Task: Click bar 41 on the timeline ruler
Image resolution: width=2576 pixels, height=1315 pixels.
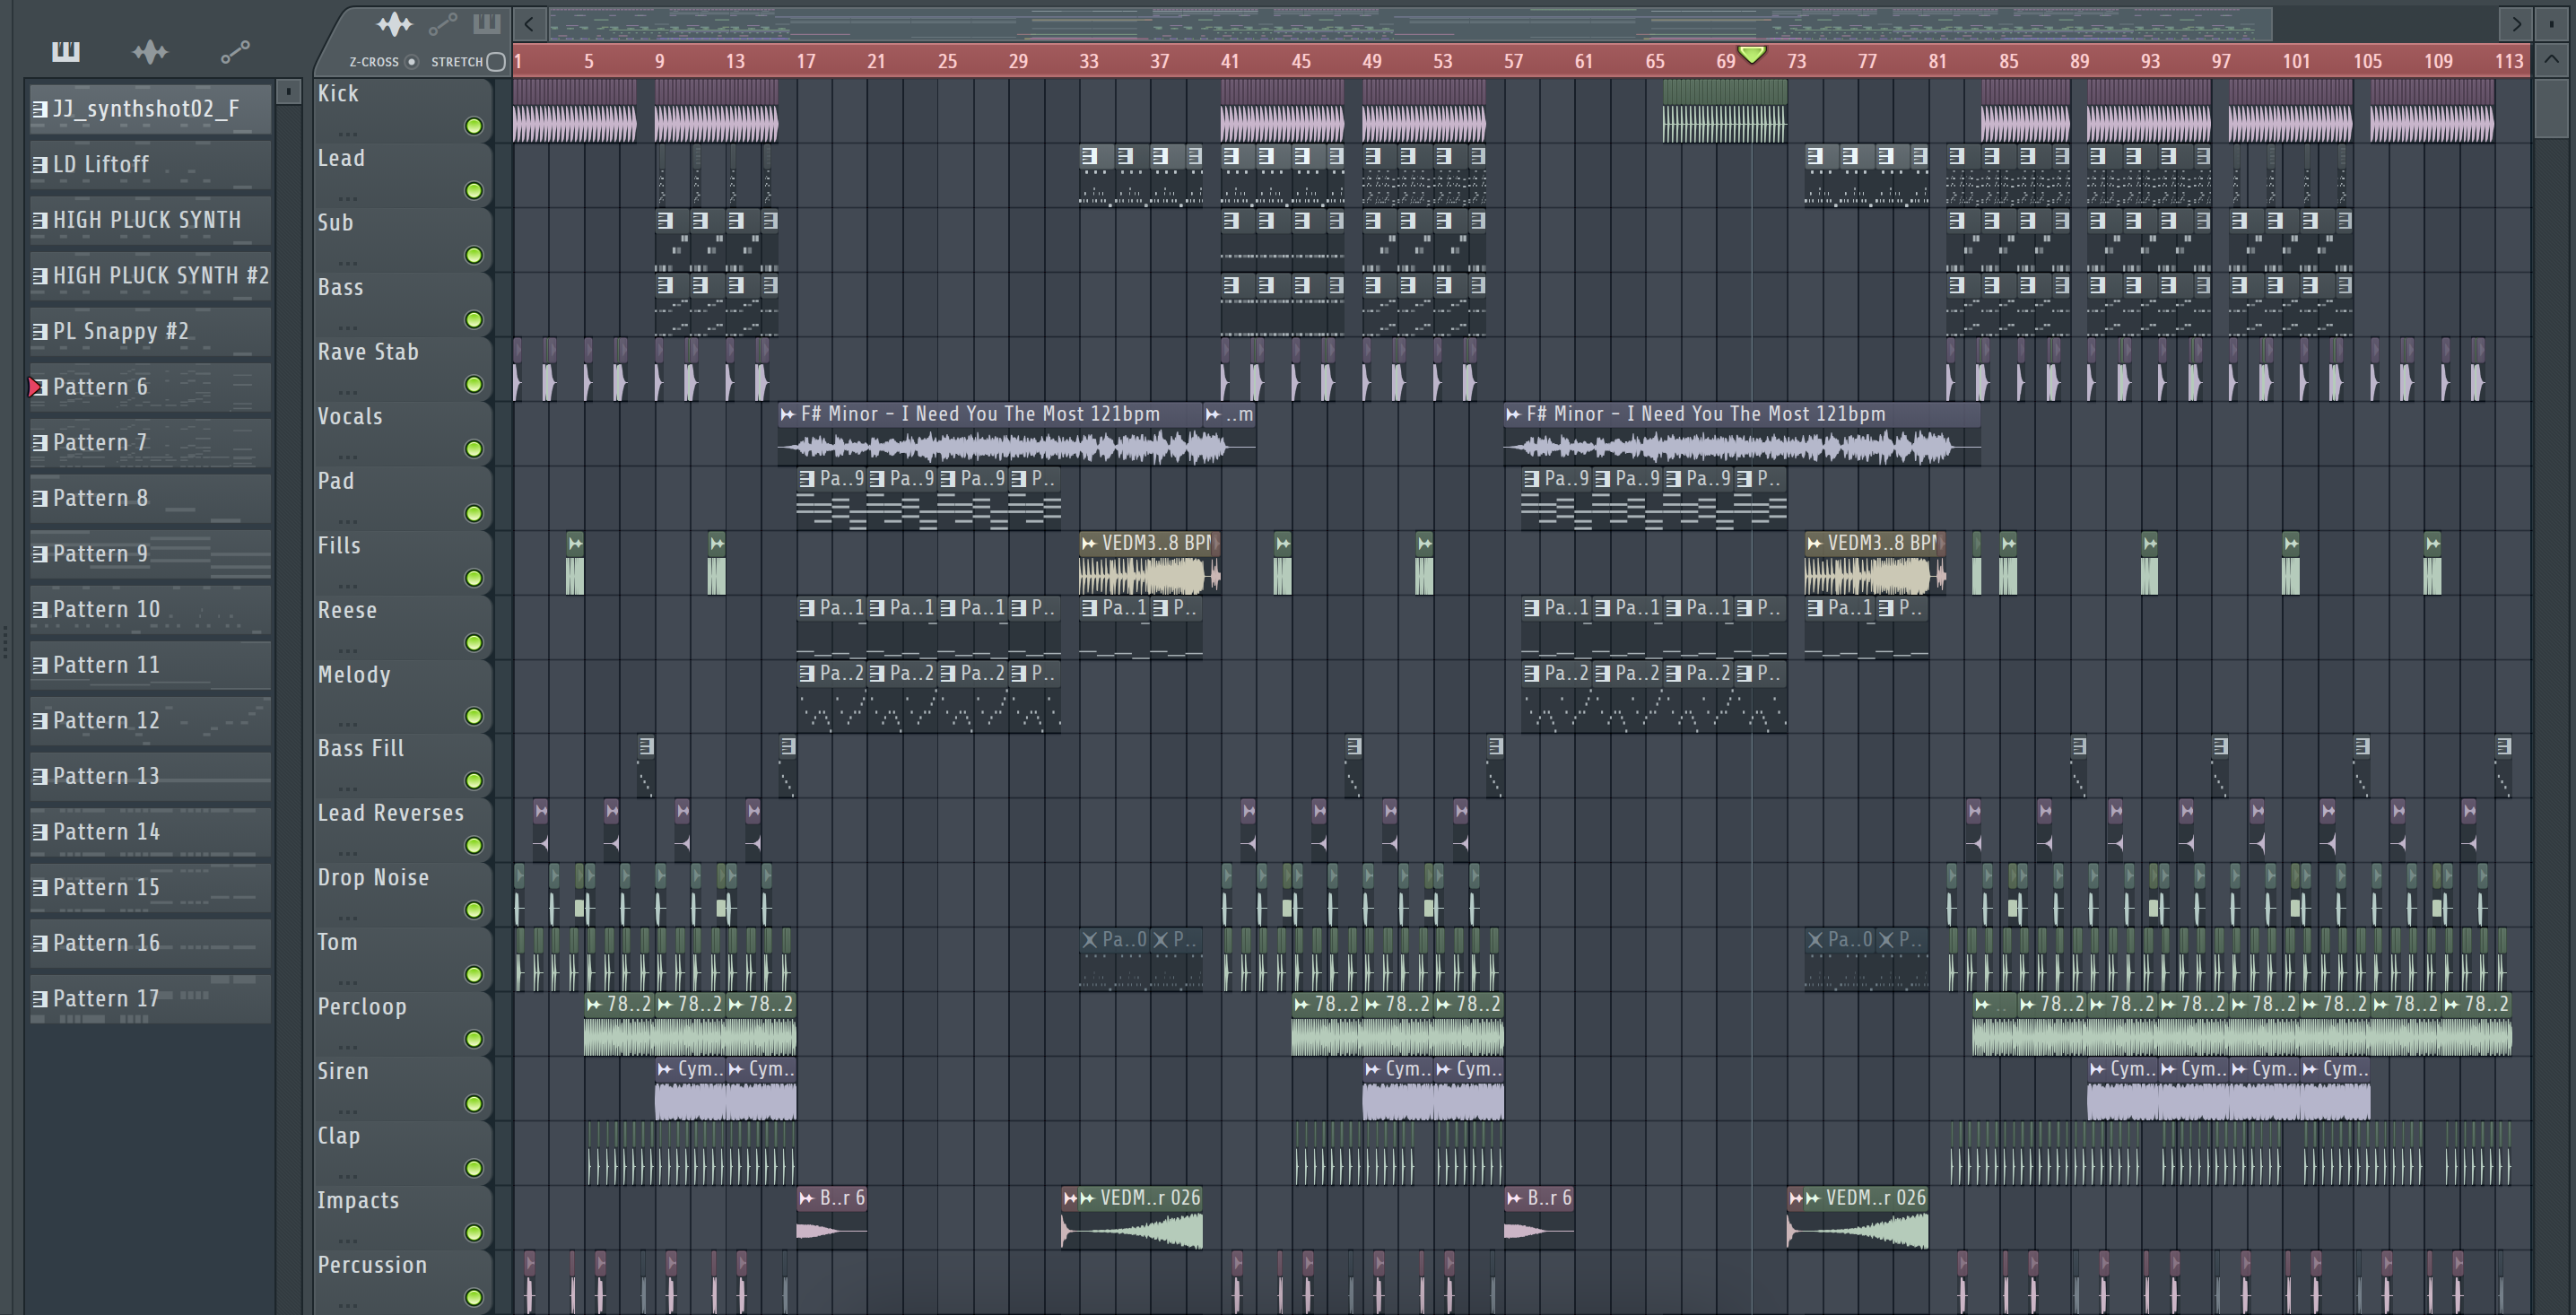Action: click(x=1230, y=62)
